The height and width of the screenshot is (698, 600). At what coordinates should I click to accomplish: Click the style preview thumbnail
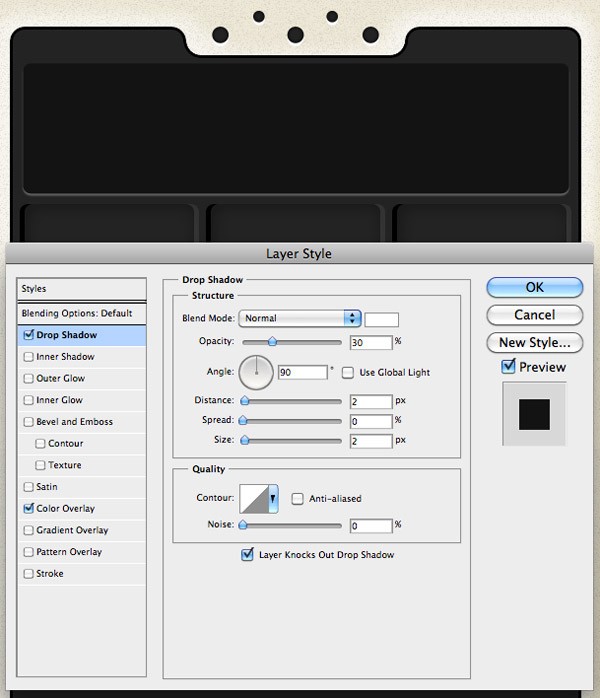click(x=534, y=414)
